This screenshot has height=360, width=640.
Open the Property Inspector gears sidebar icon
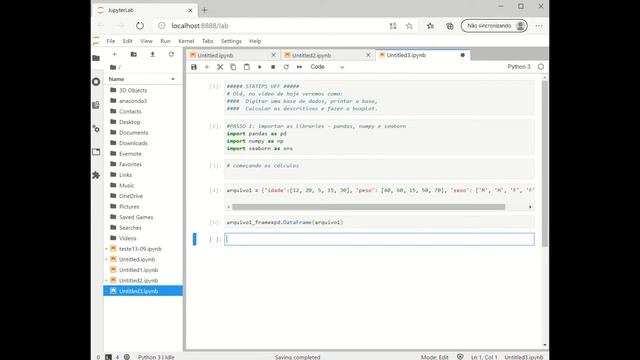click(x=96, y=129)
